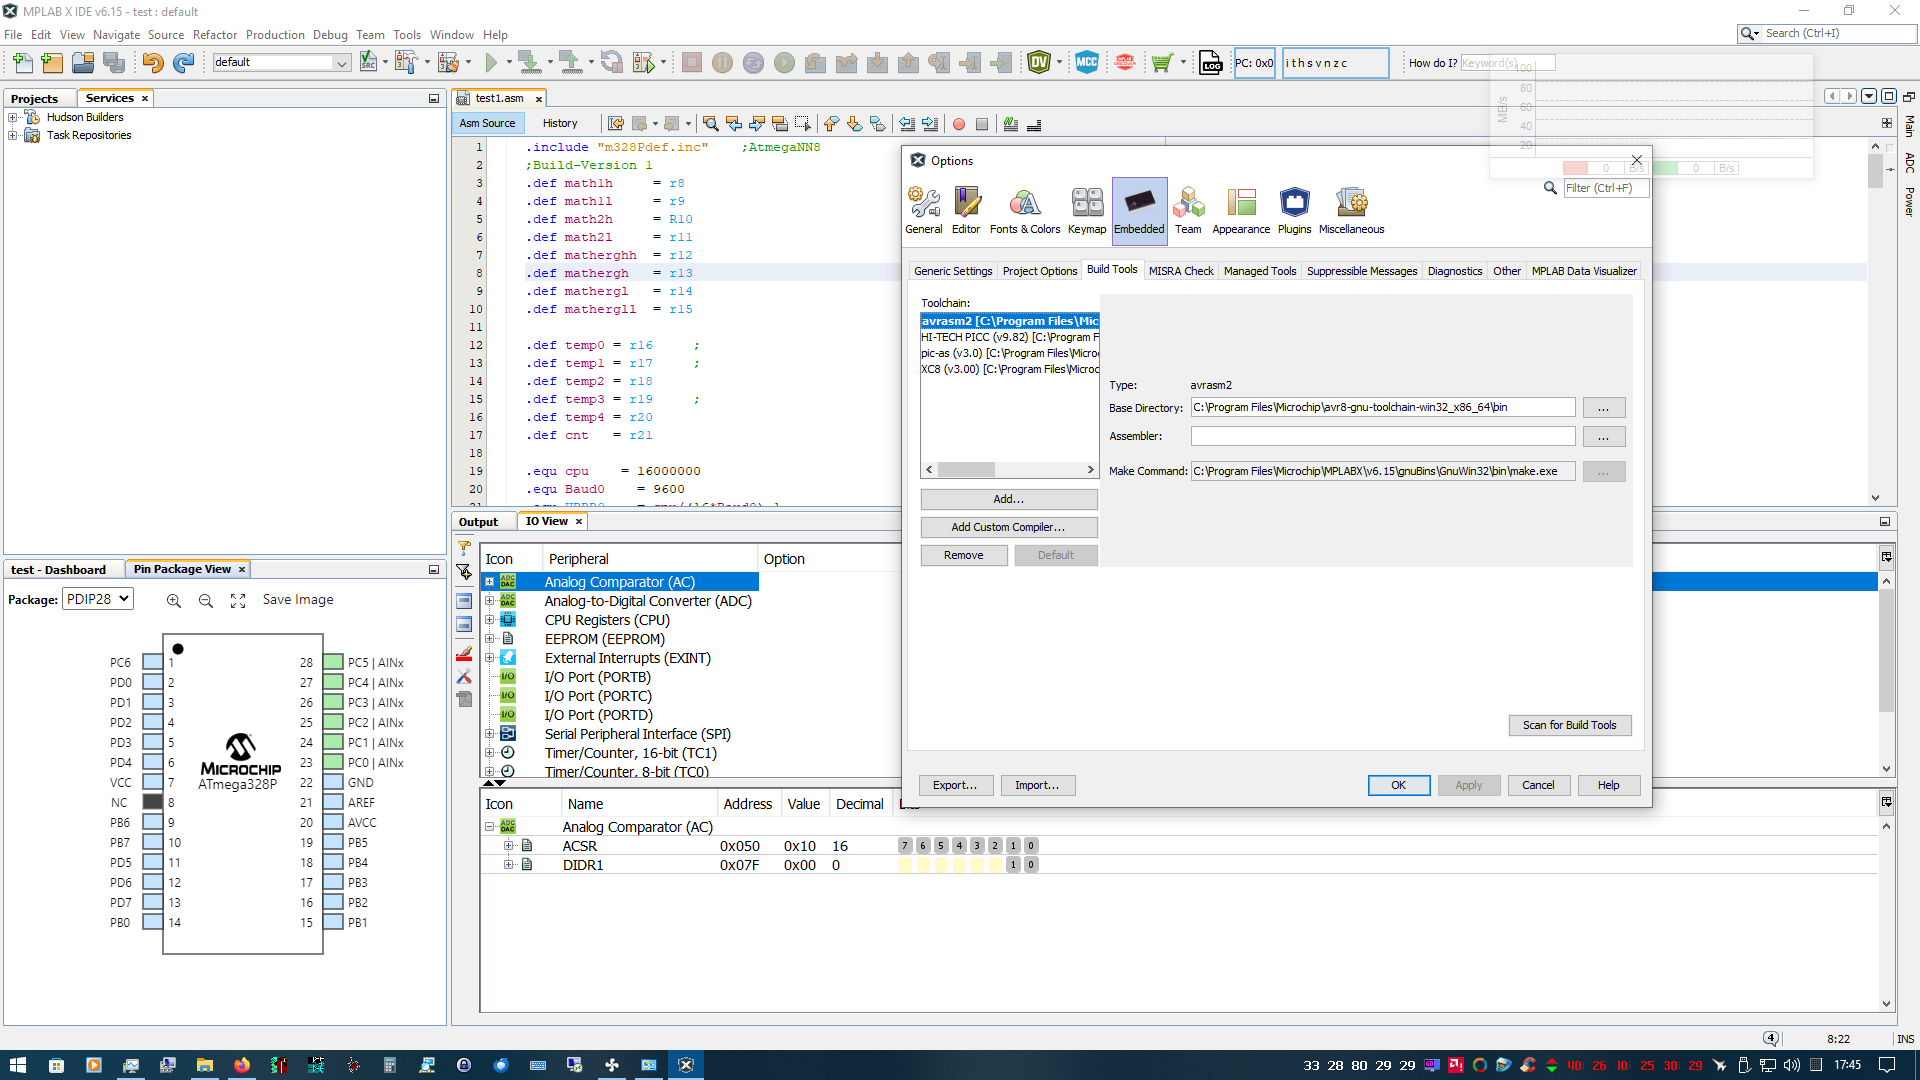Click the toolchain list horizontal scrollbar thumb
The height and width of the screenshot is (1080, 1920).
pyautogui.click(x=966, y=469)
